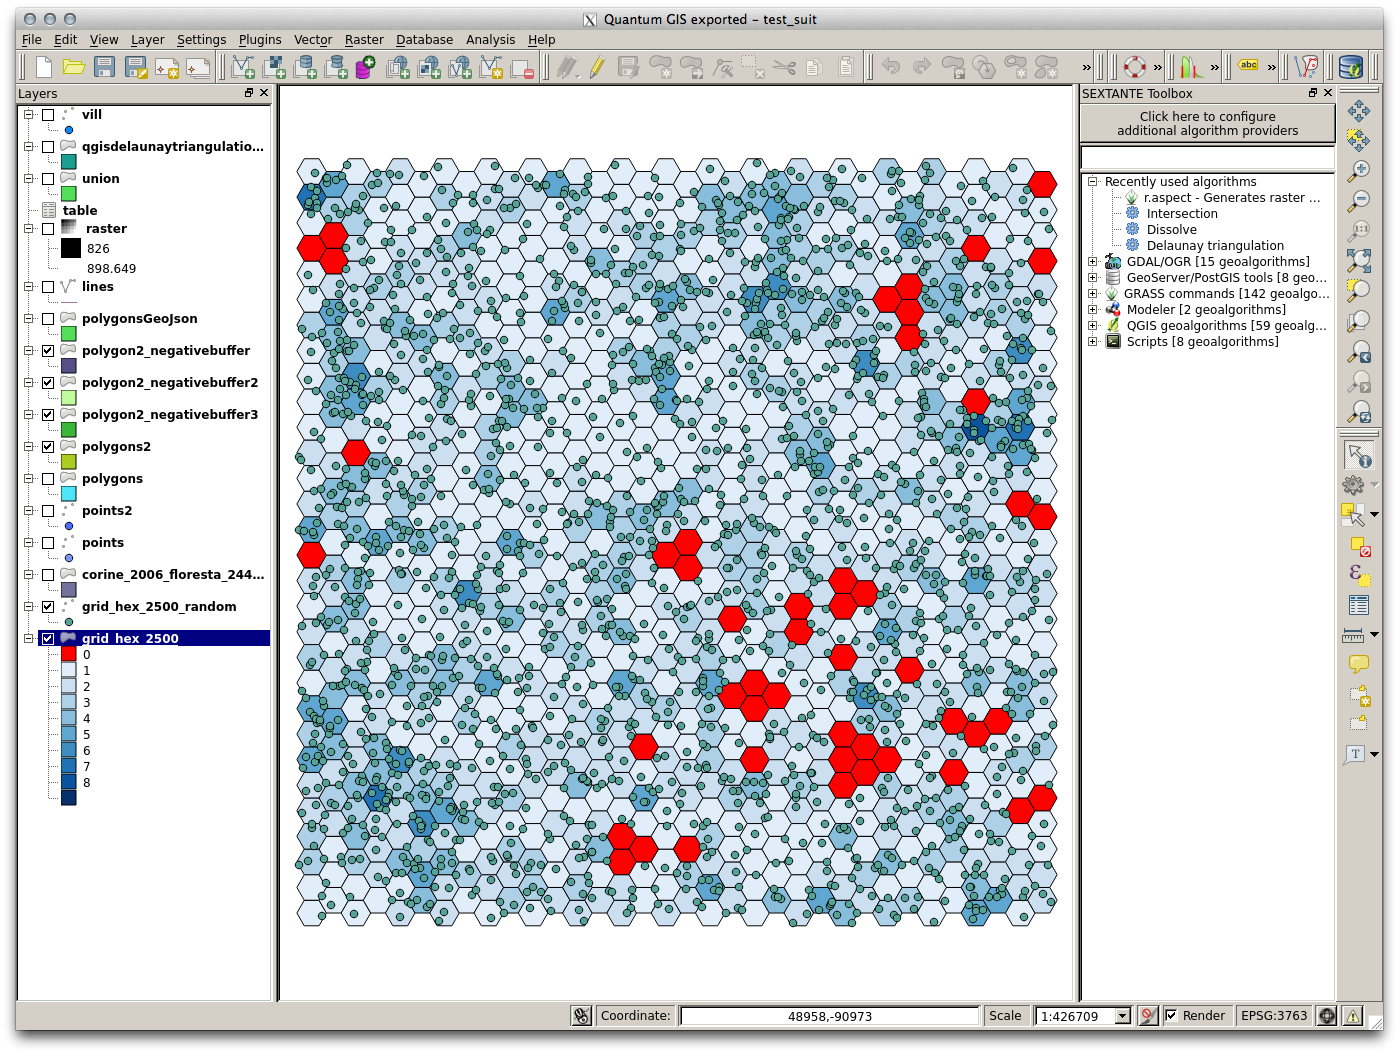The width and height of the screenshot is (1399, 1054).
Task: Toggle the Render checkbox in status bar
Action: [1171, 1016]
